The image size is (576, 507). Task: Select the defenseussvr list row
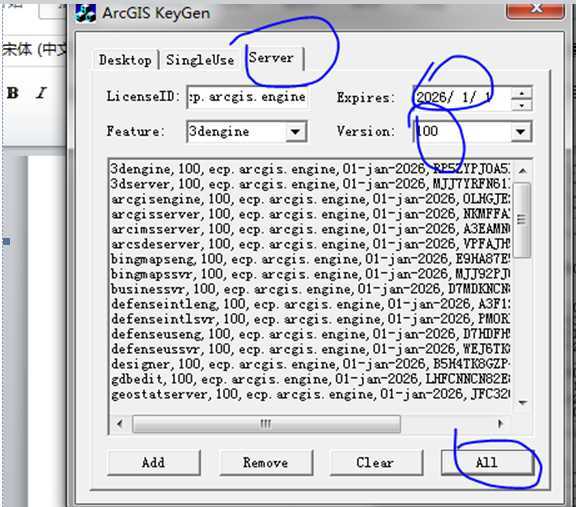click(310, 349)
